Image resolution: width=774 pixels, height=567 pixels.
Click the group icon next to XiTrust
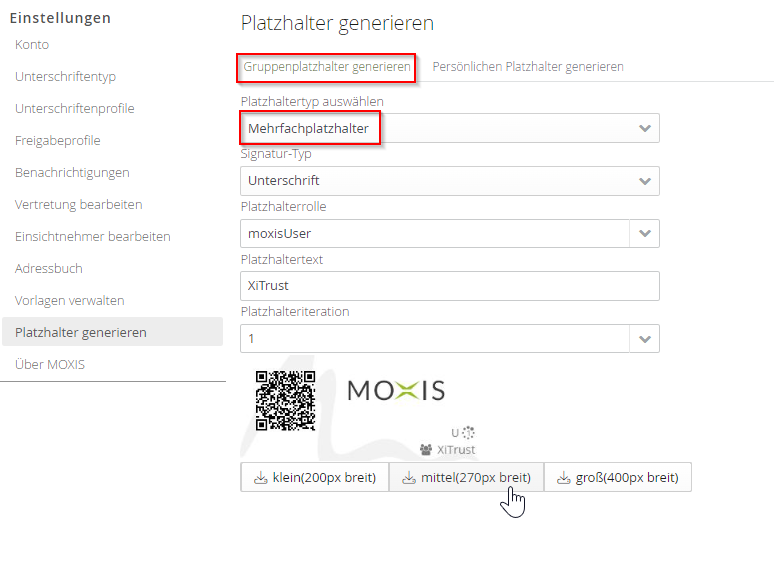pos(426,450)
